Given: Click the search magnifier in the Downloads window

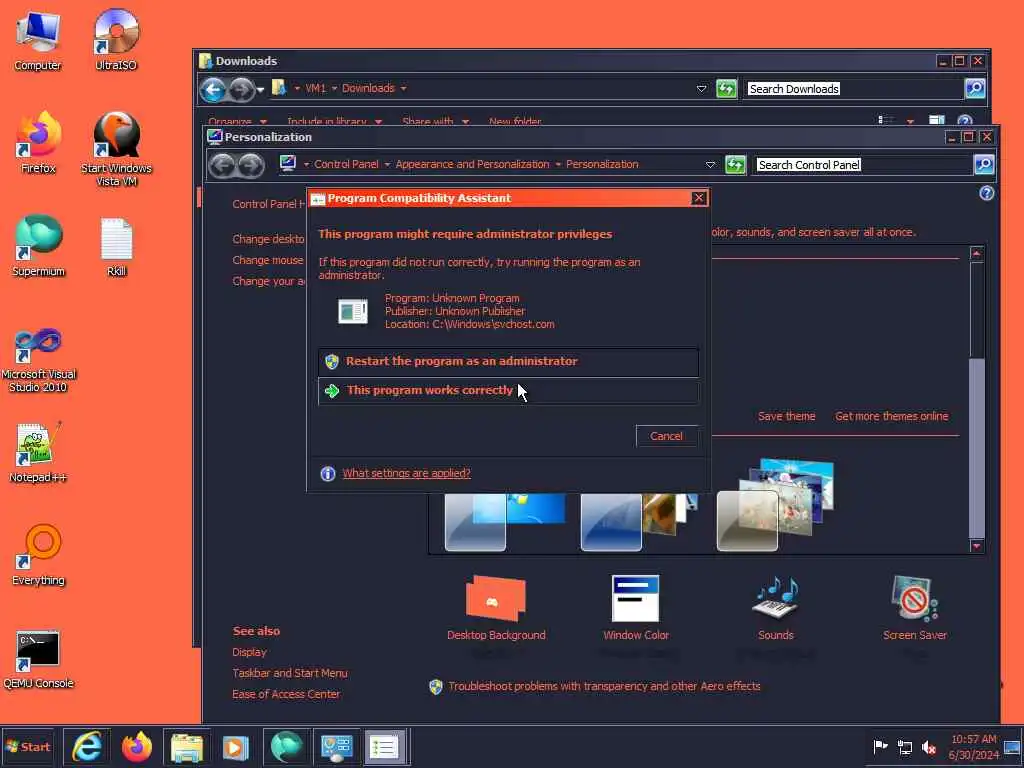Looking at the screenshot, I should [x=974, y=88].
